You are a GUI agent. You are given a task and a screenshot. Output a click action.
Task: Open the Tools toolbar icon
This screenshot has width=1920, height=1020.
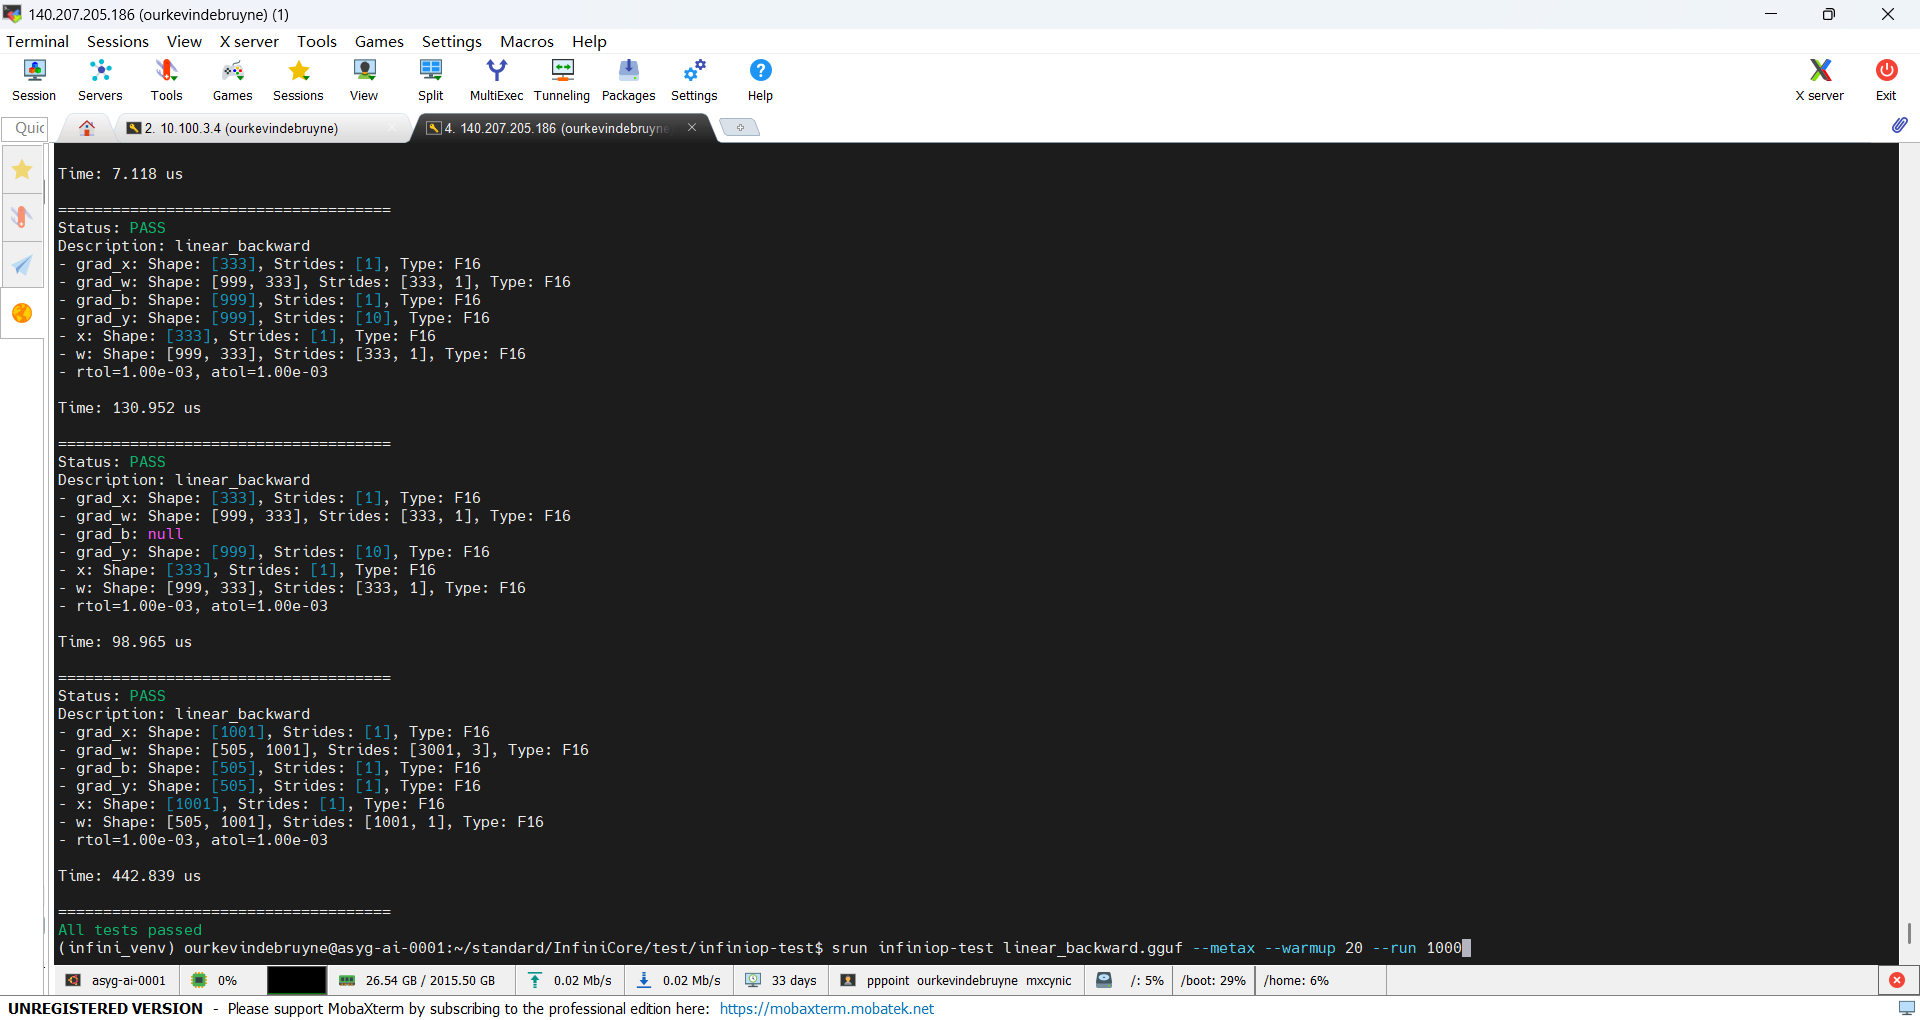(166, 80)
